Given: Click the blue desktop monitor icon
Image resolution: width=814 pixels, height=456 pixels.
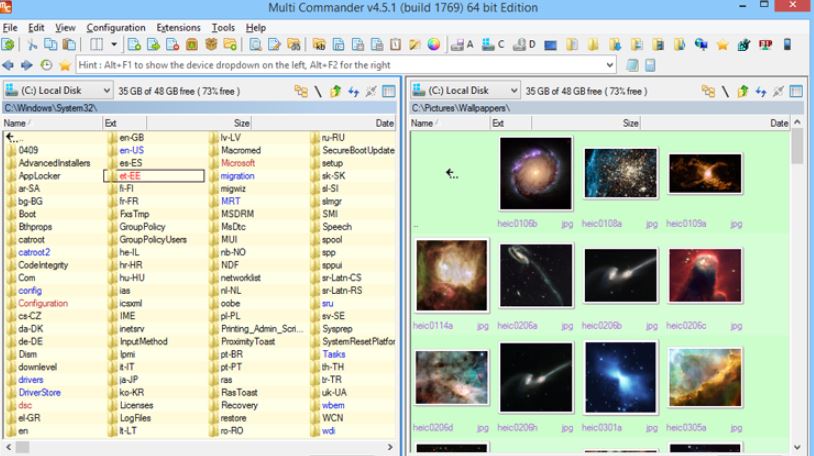Looking at the screenshot, I should pos(551,45).
